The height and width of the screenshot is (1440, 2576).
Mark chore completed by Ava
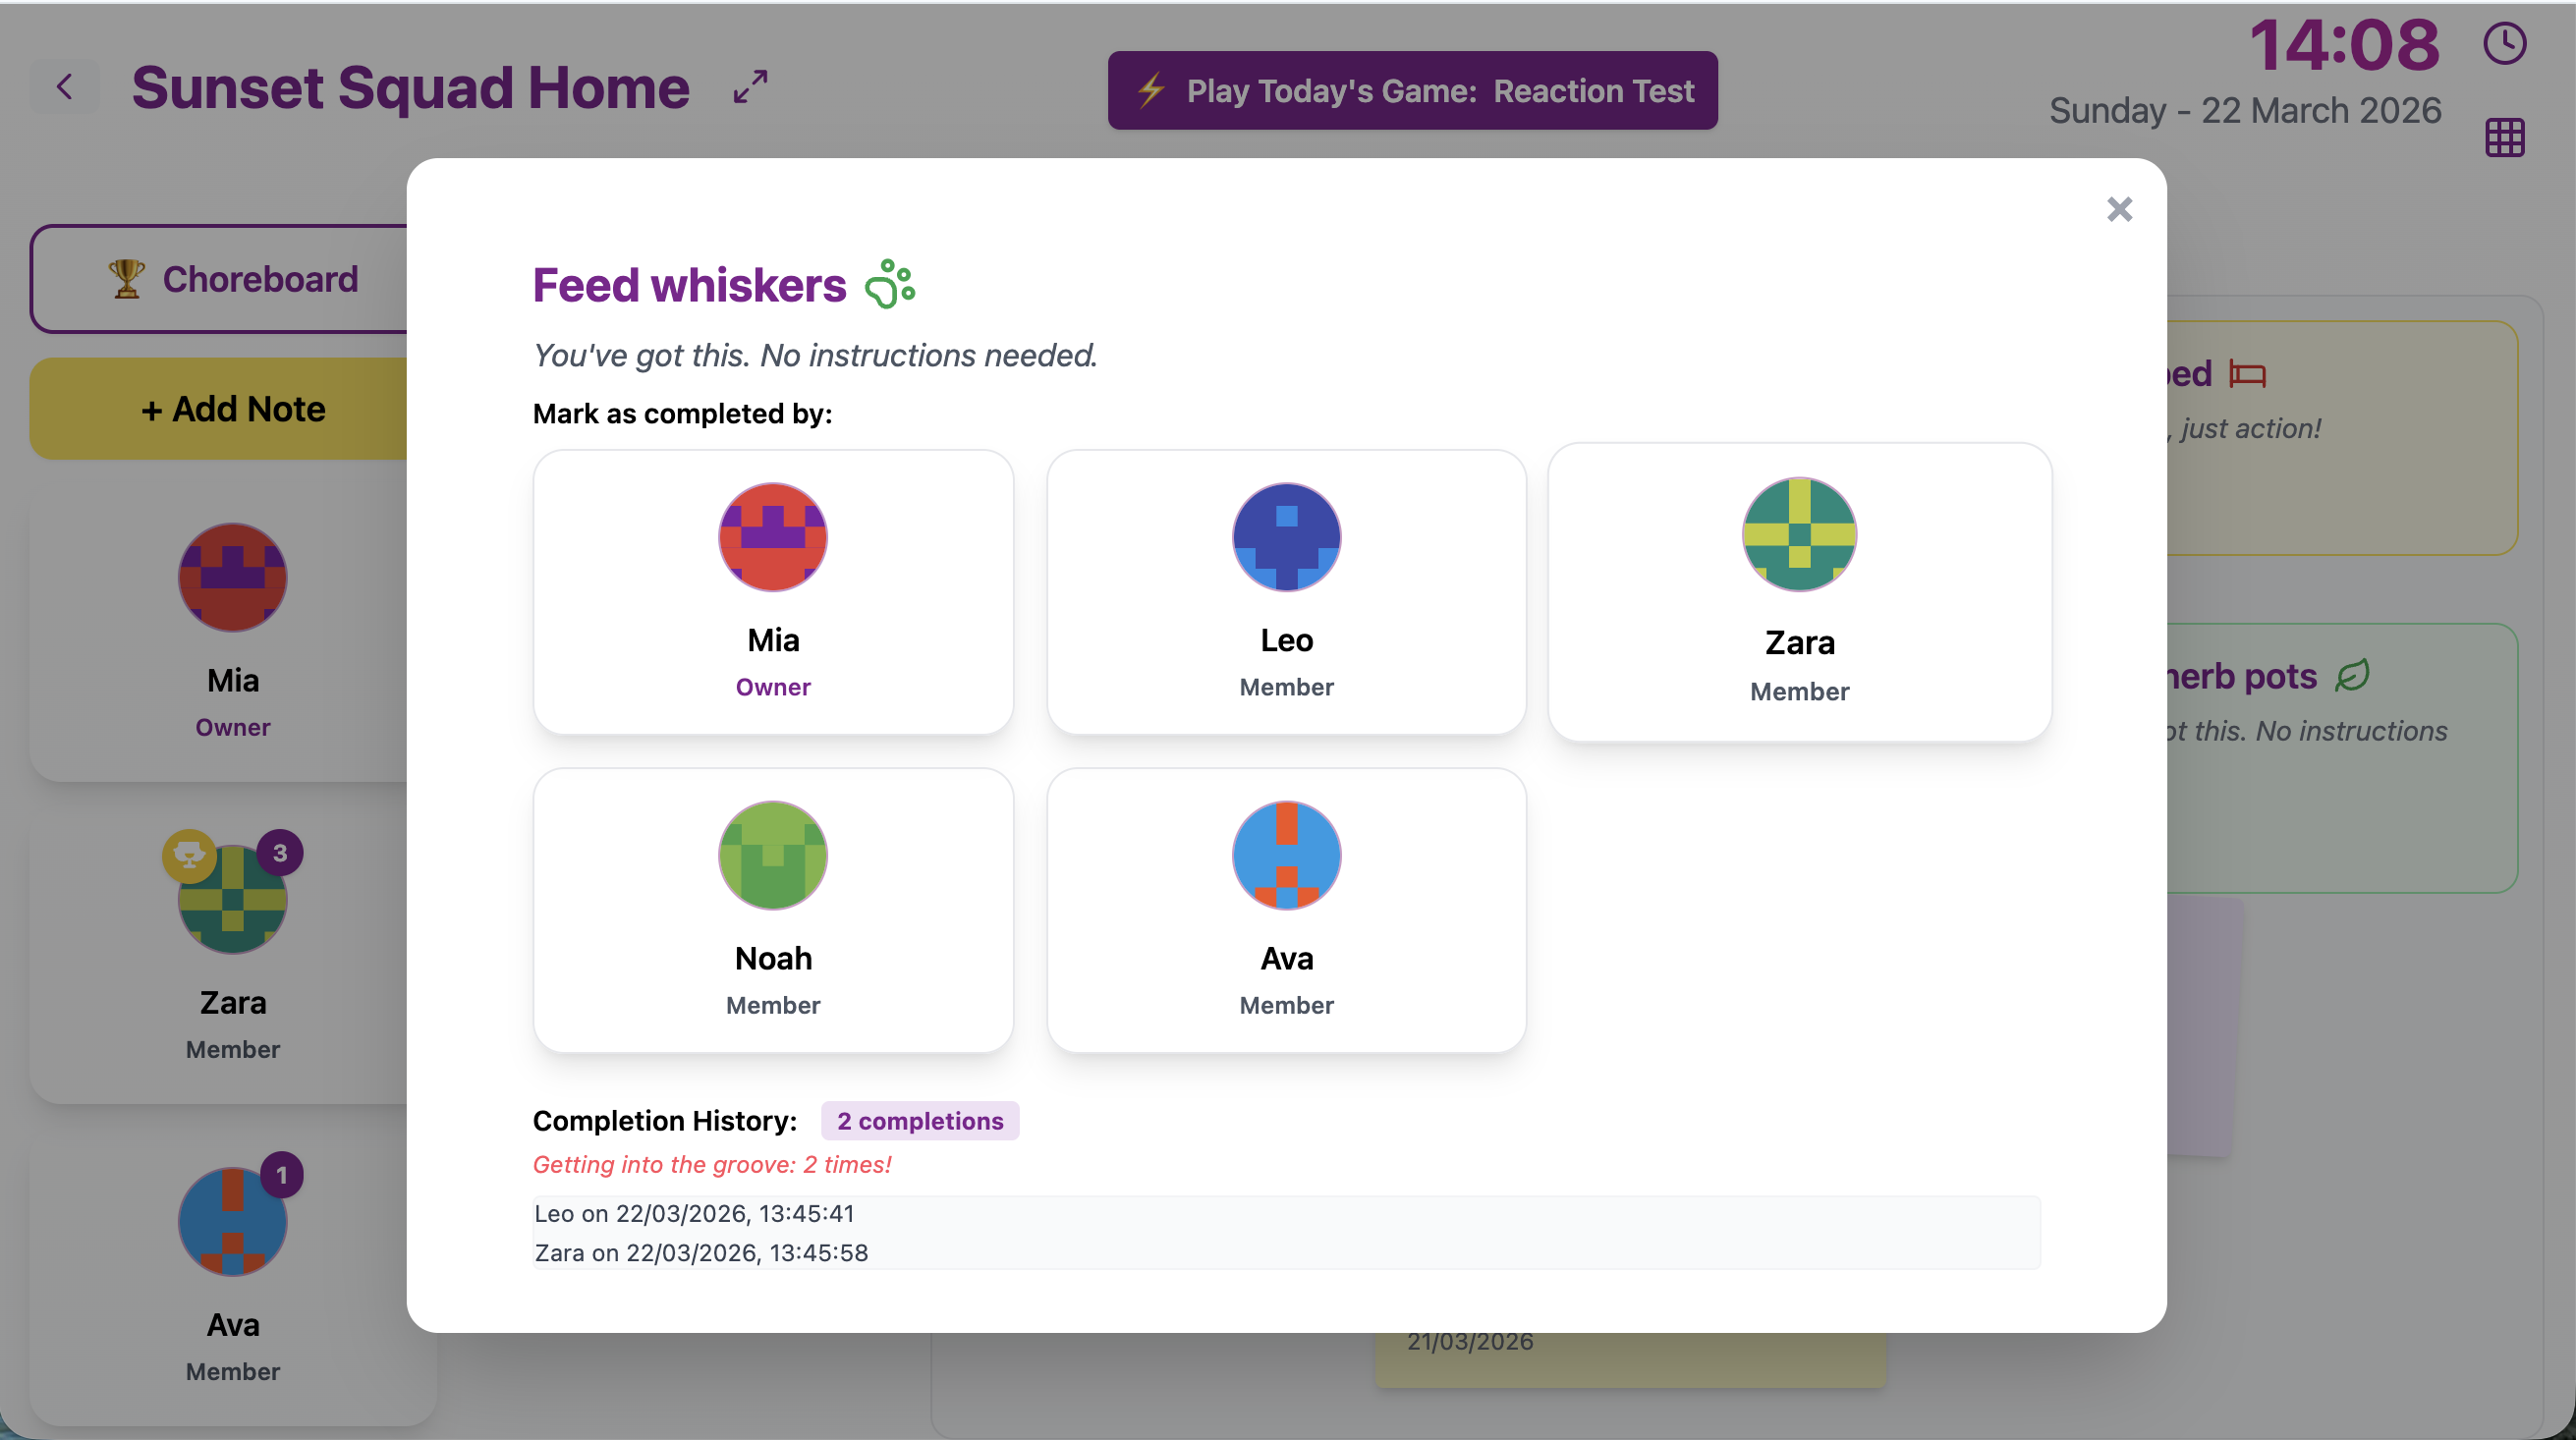pos(1286,910)
